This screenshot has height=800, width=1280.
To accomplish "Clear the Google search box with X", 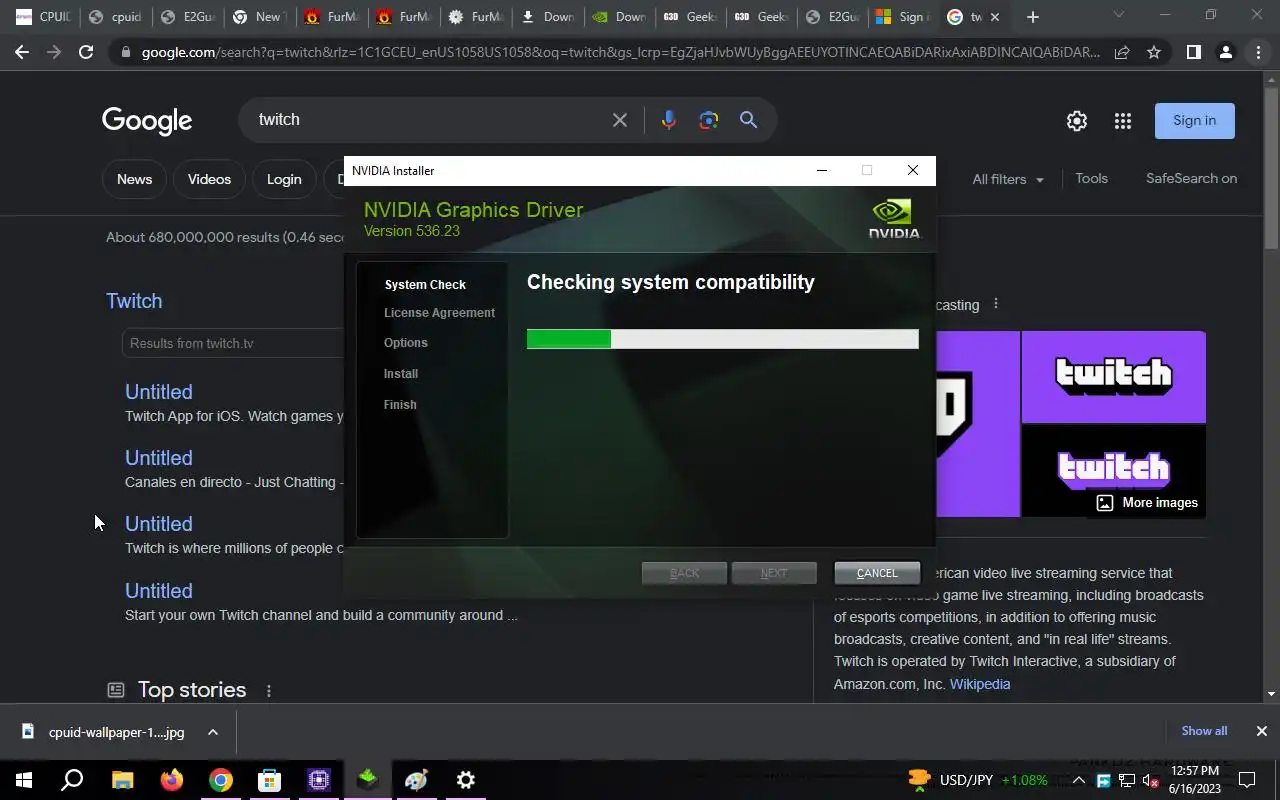I will 620,120.
